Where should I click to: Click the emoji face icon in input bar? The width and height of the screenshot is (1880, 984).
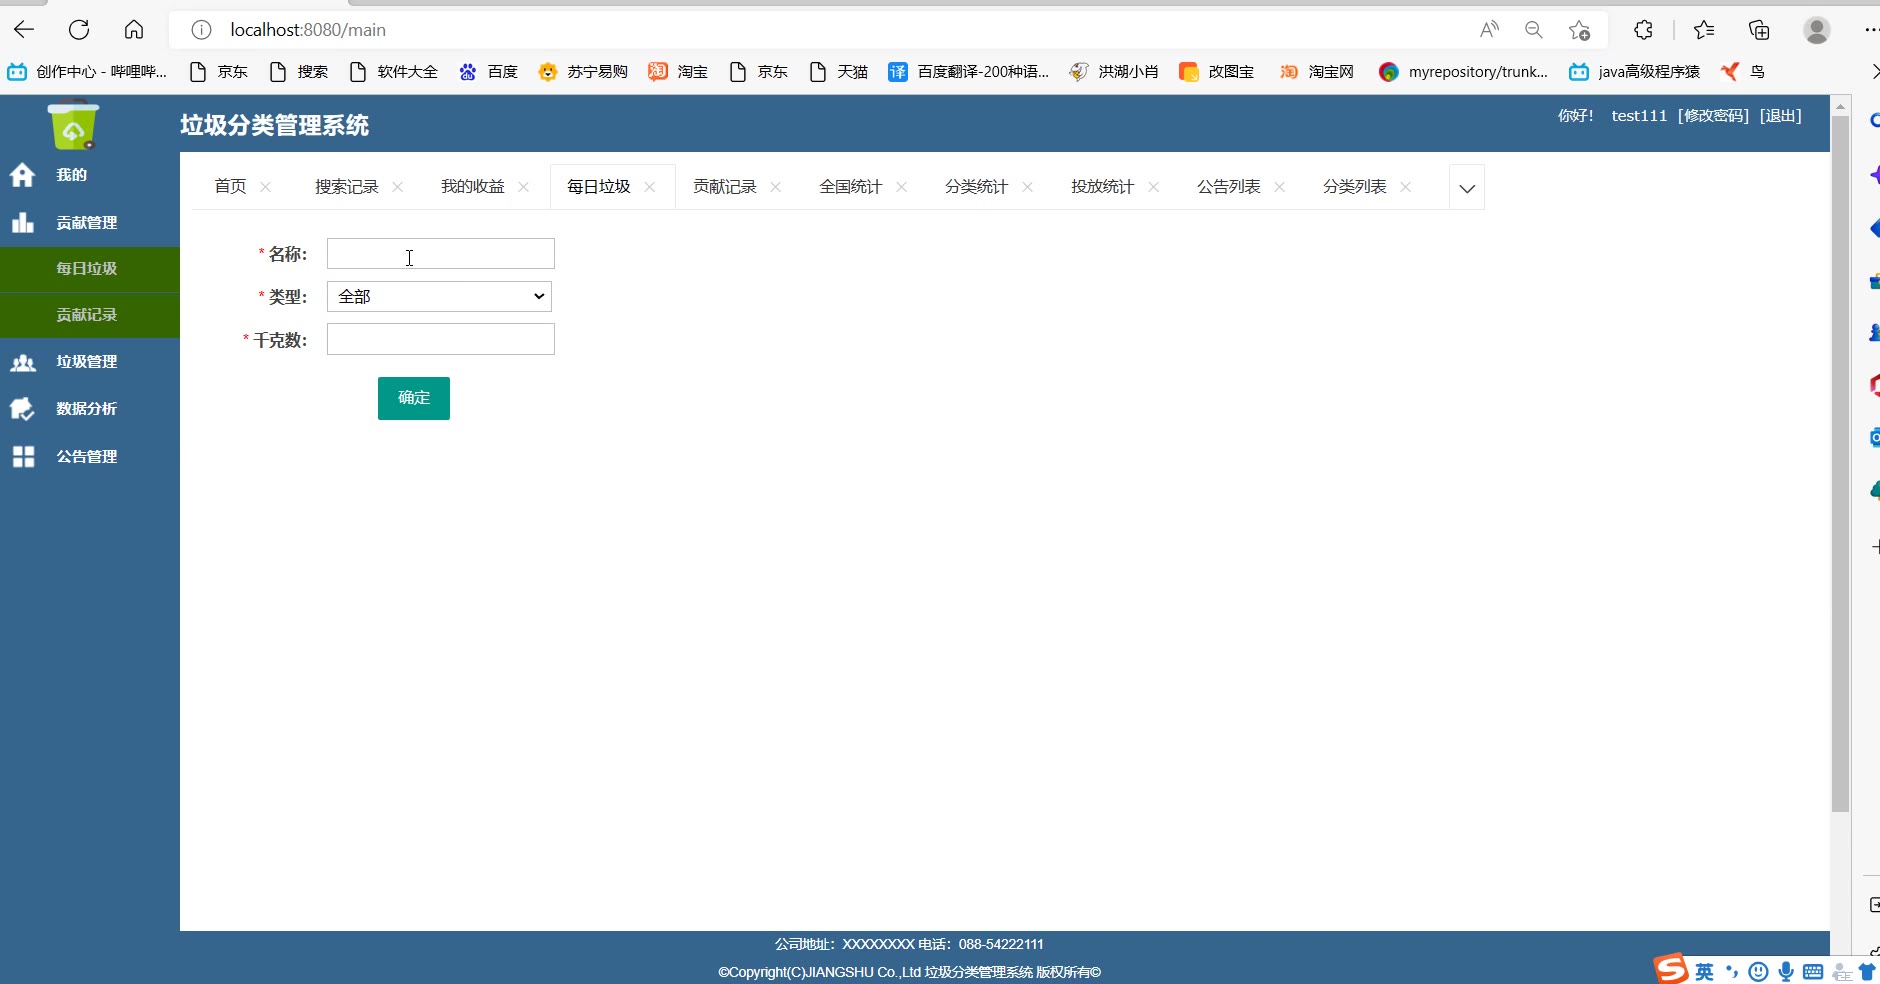pyautogui.click(x=1759, y=971)
